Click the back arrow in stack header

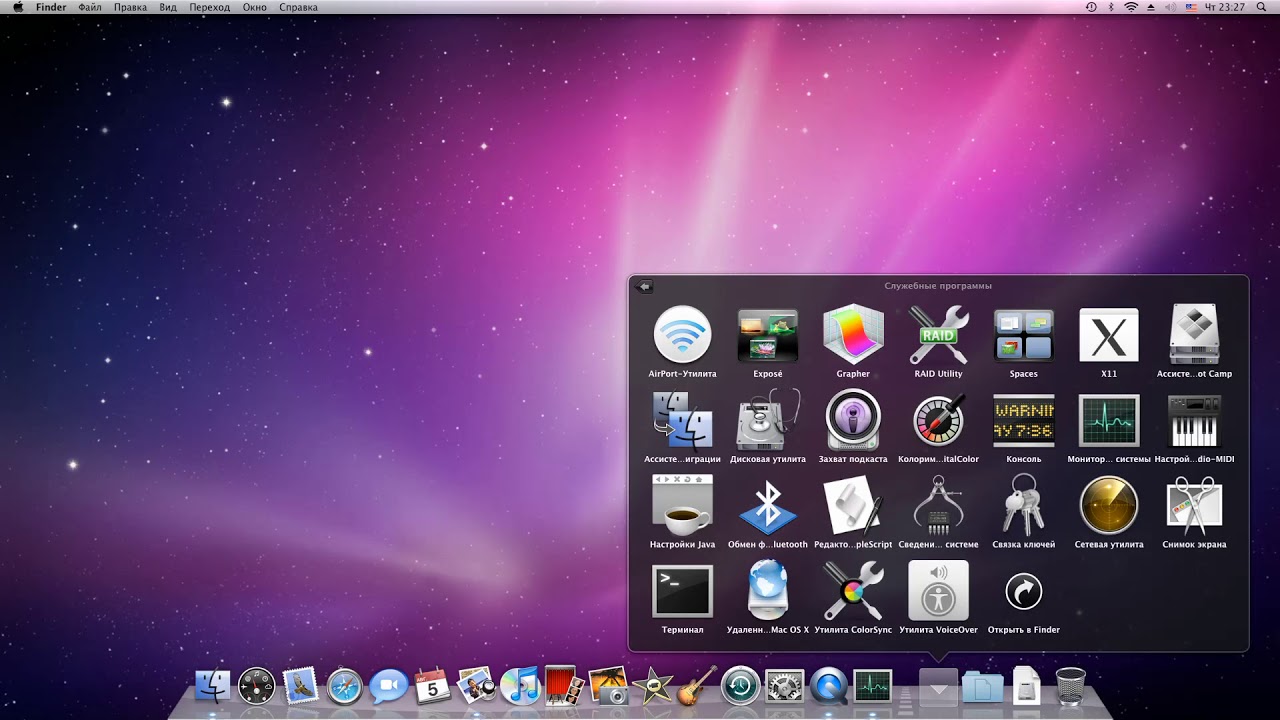coord(644,286)
